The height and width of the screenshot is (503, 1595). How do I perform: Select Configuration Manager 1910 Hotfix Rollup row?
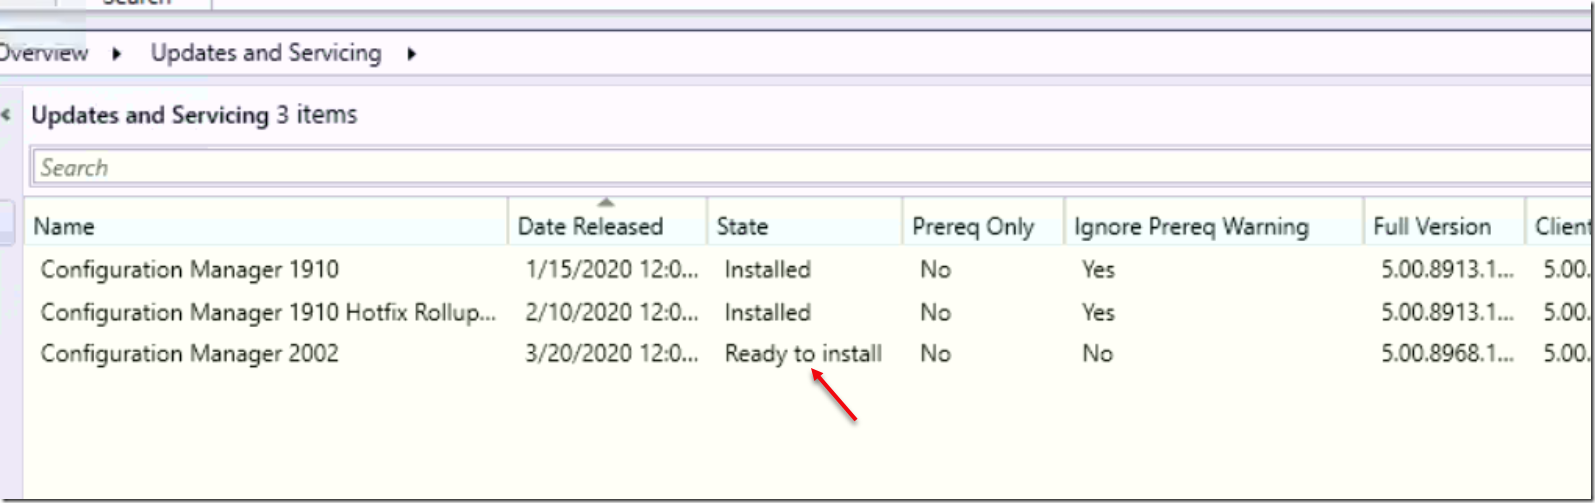810,312
